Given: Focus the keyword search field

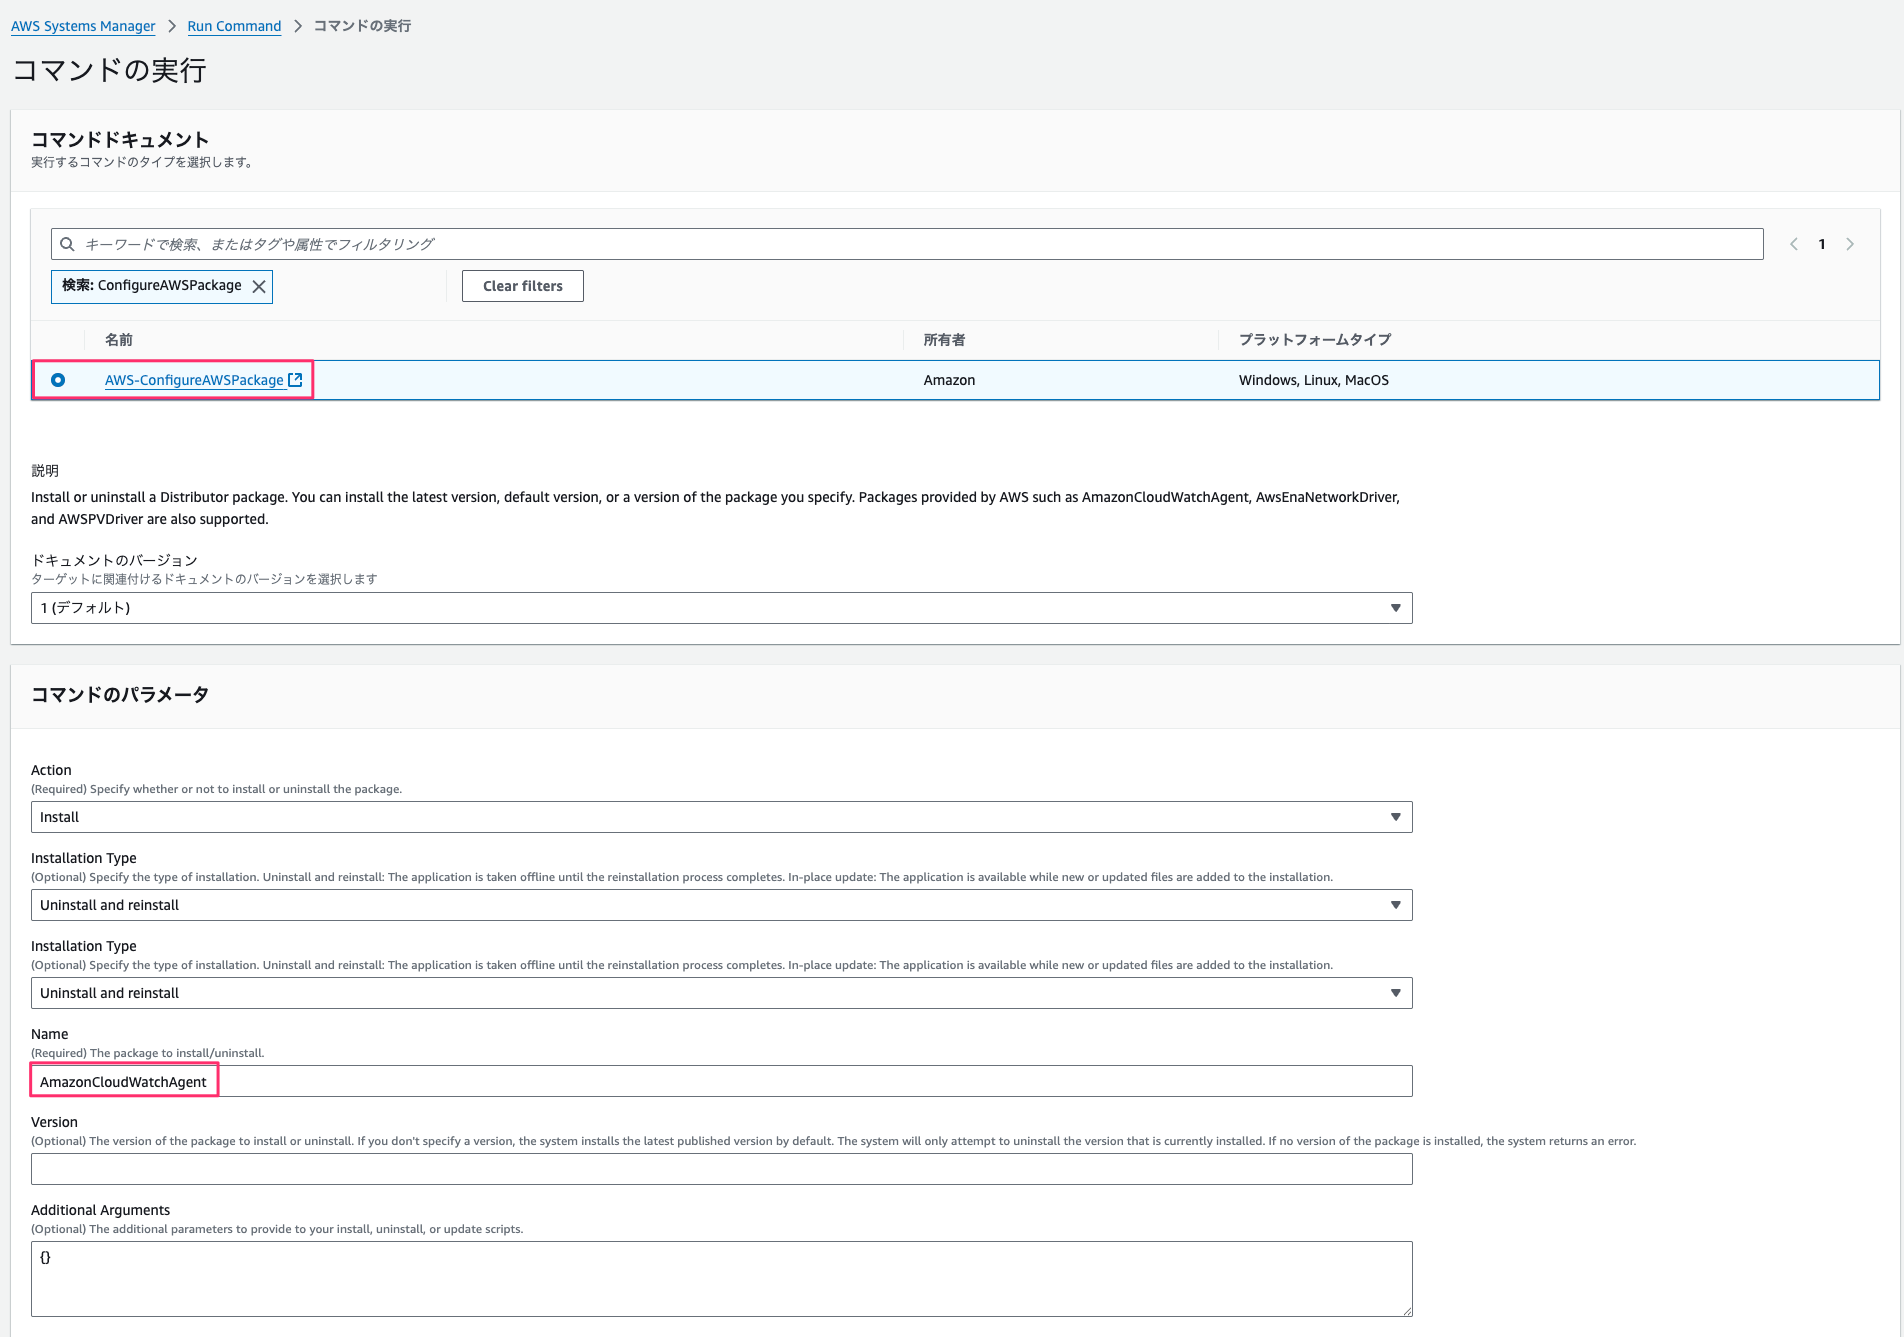Looking at the screenshot, I should pyautogui.click(x=907, y=244).
